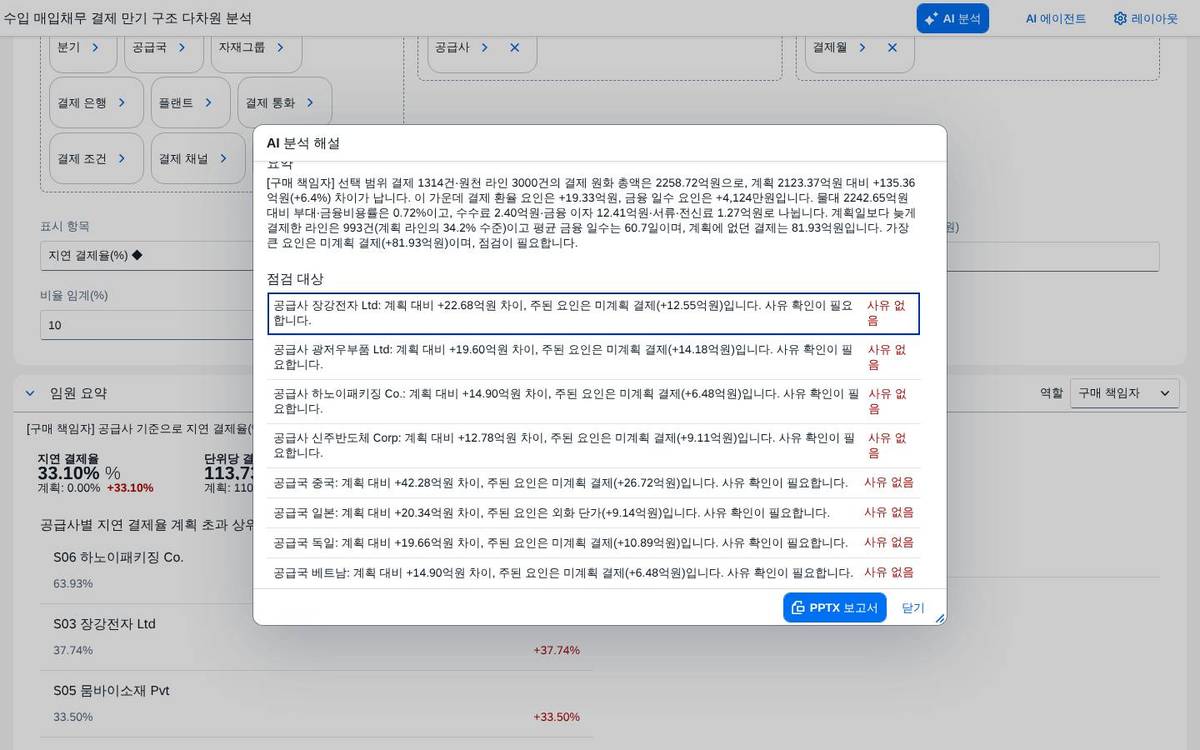Click the 점검 대상 heading
The height and width of the screenshot is (750, 1200).
point(295,278)
